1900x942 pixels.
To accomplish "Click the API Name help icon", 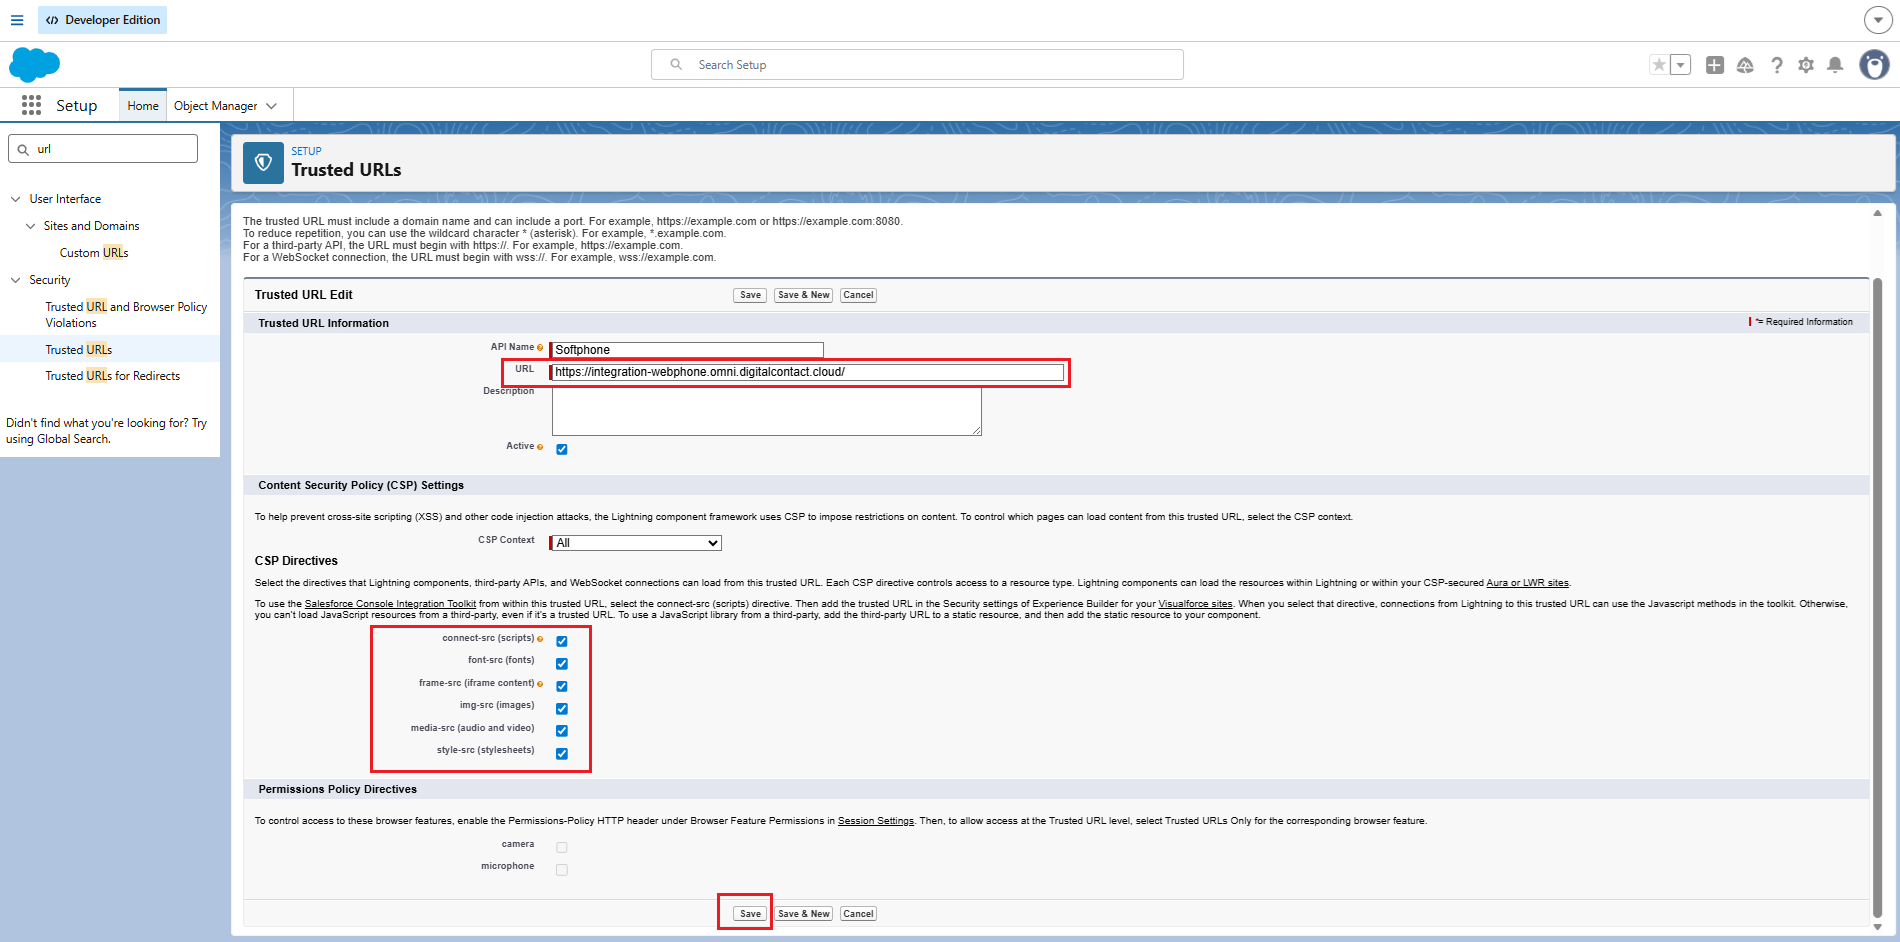I will point(540,348).
